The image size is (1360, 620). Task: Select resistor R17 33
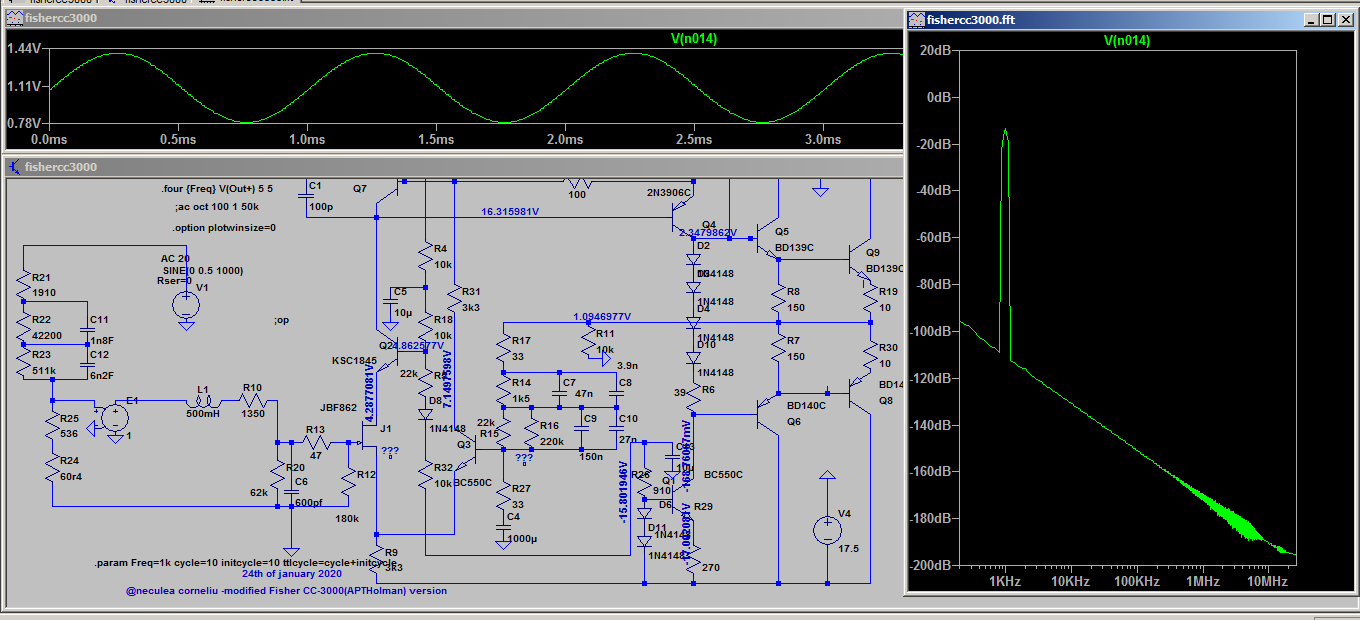coord(503,348)
